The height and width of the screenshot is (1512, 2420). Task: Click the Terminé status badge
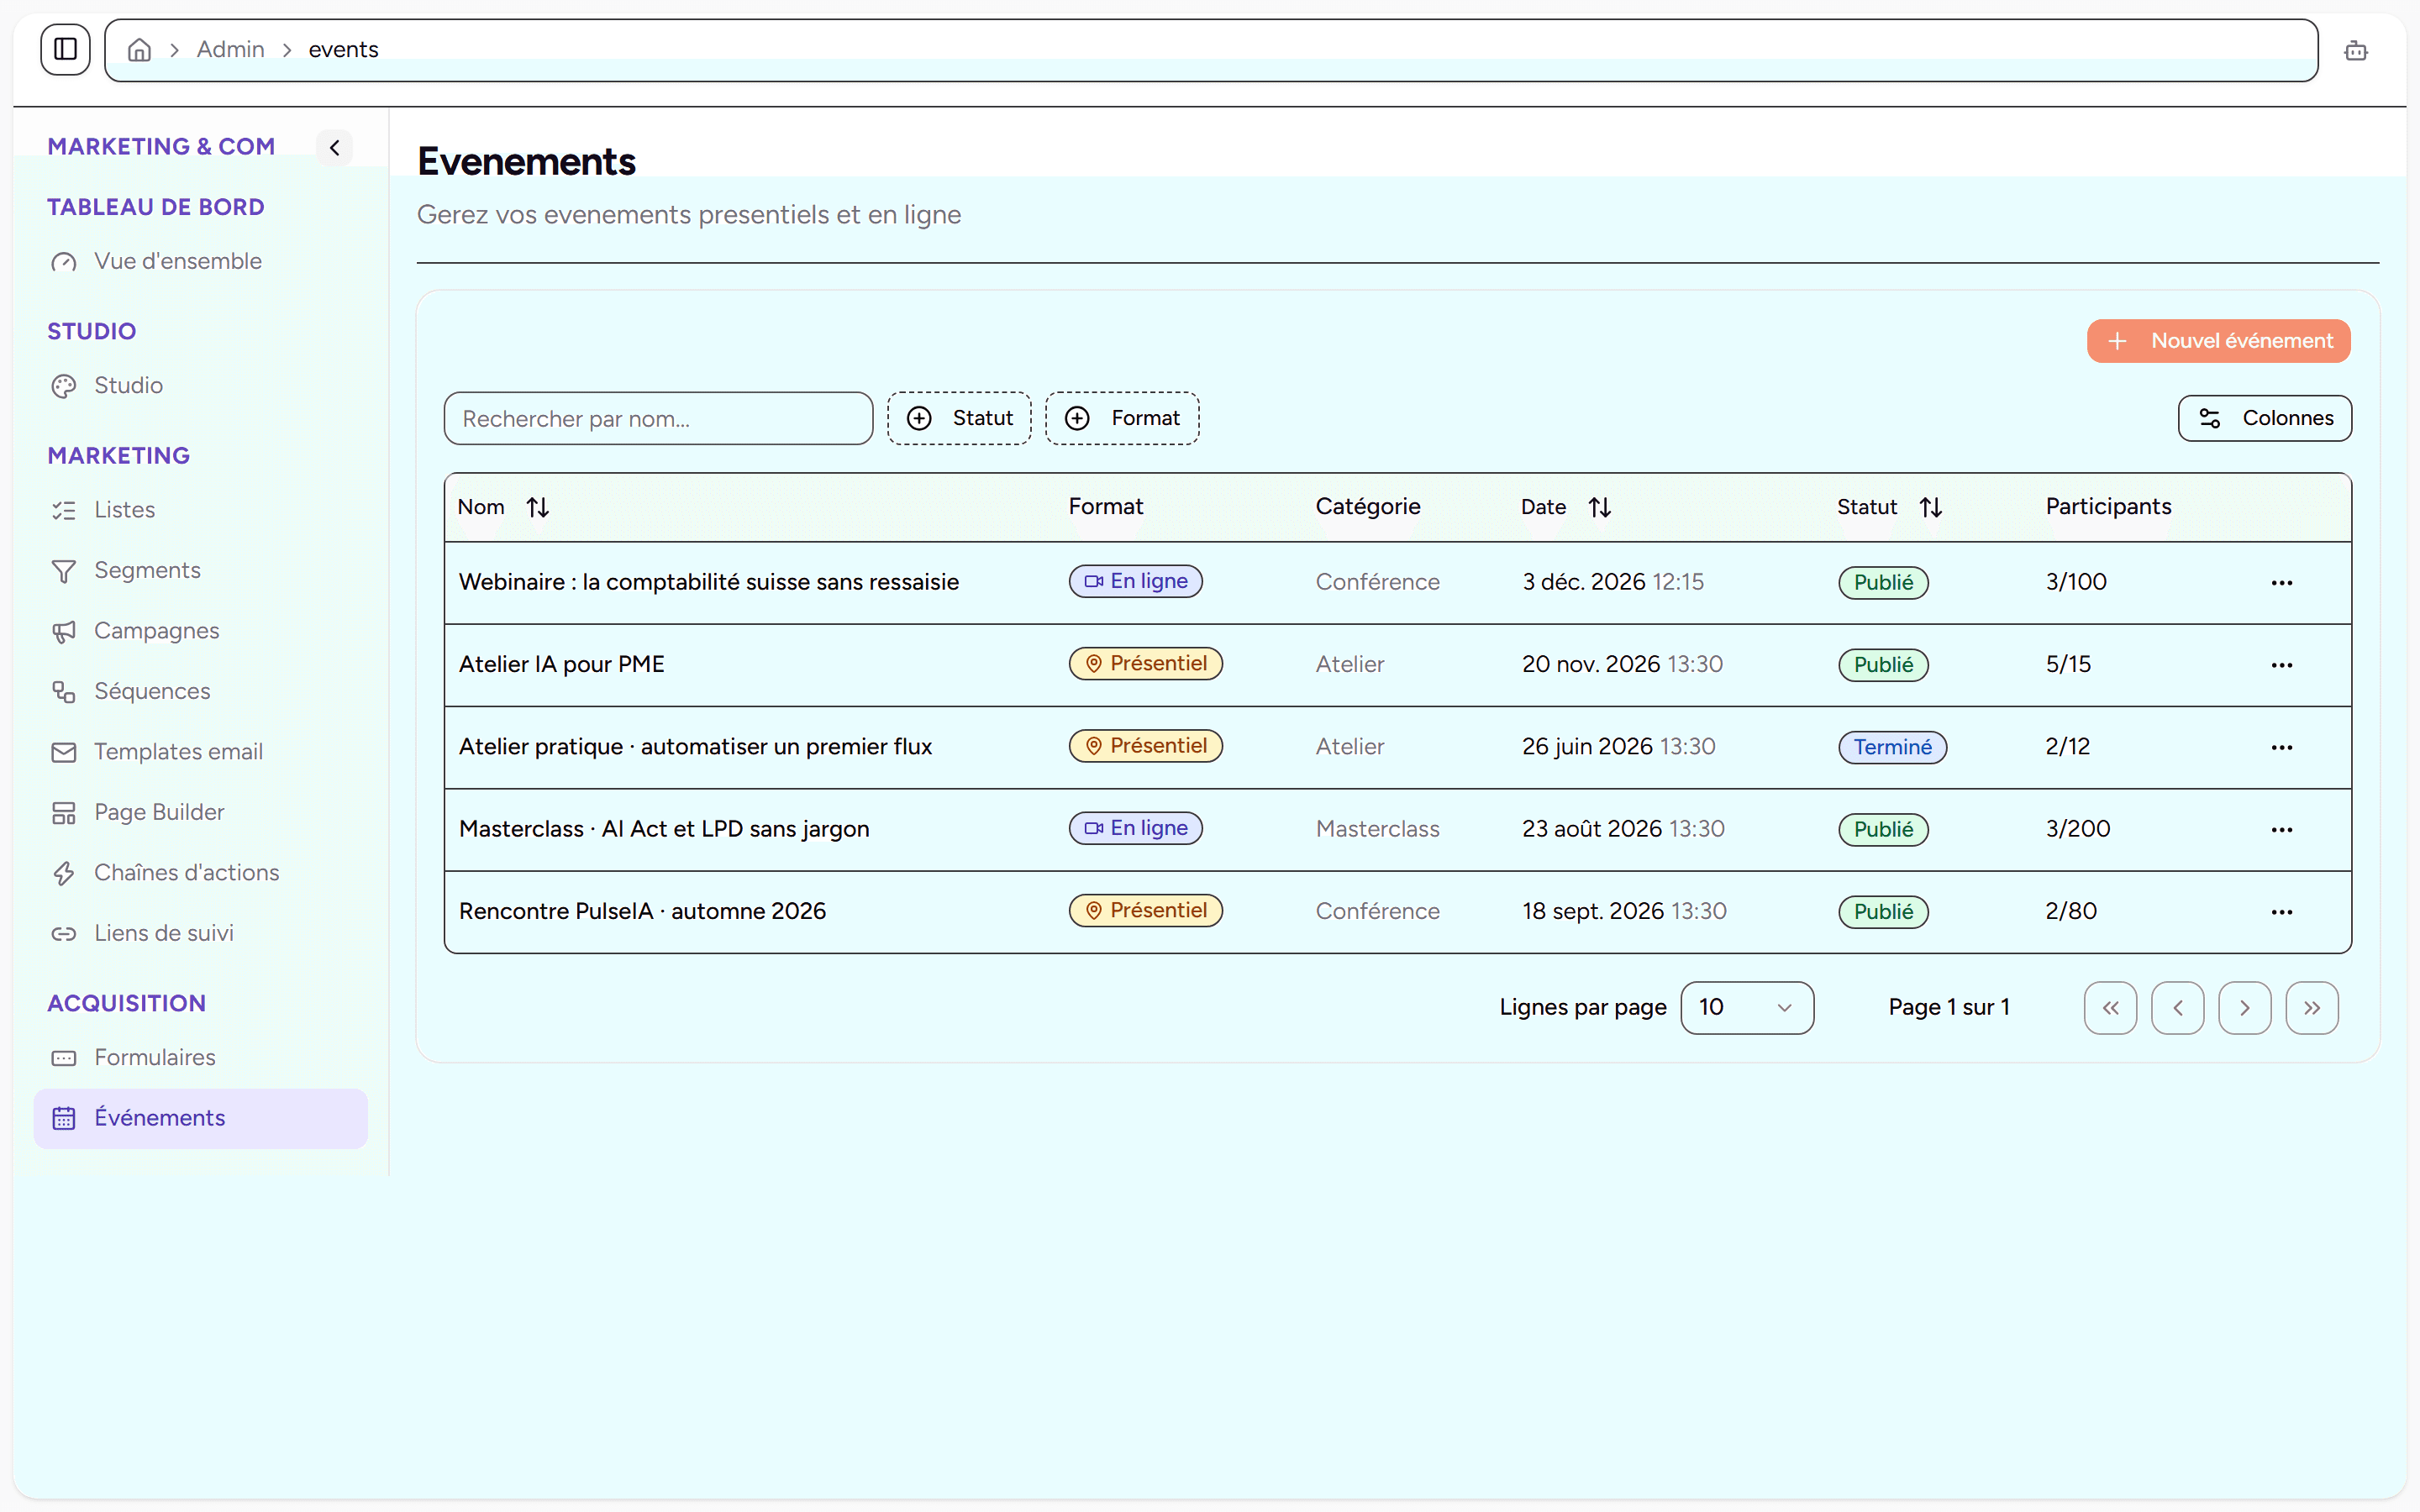pos(1892,747)
